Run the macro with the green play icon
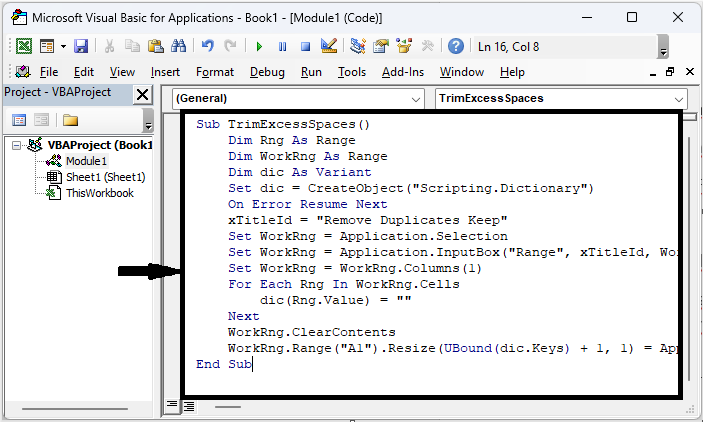The height and width of the screenshot is (422, 703). tap(259, 46)
